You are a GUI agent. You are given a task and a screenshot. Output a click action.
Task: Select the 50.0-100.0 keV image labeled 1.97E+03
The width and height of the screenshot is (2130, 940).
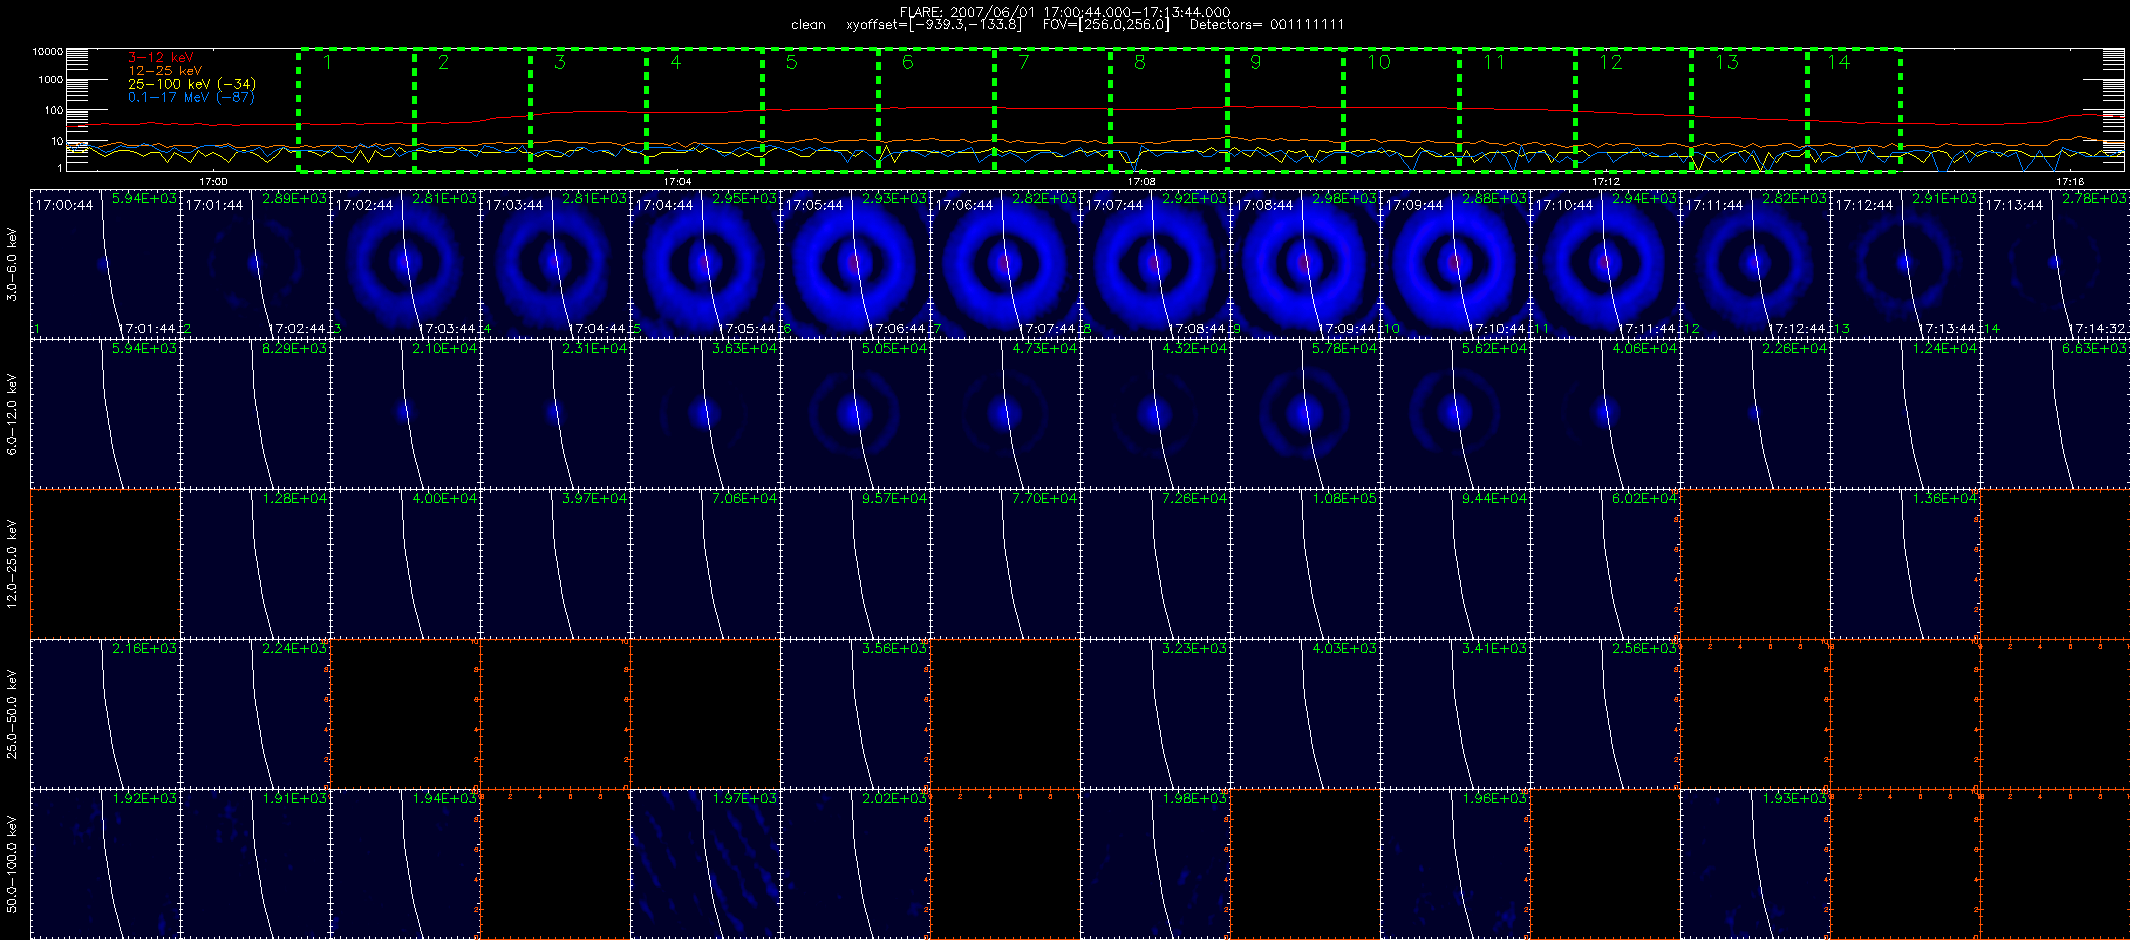coord(705,863)
